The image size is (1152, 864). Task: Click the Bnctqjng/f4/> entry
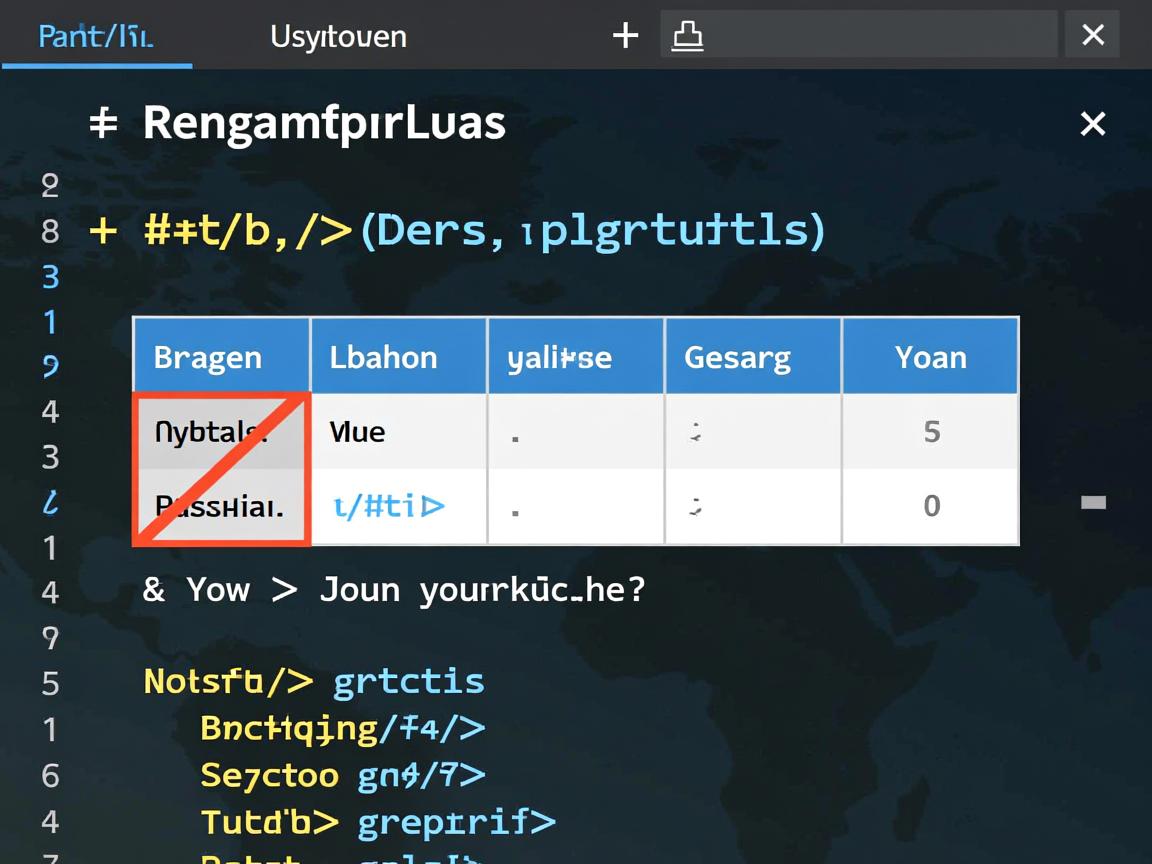[x=342, y=728]
